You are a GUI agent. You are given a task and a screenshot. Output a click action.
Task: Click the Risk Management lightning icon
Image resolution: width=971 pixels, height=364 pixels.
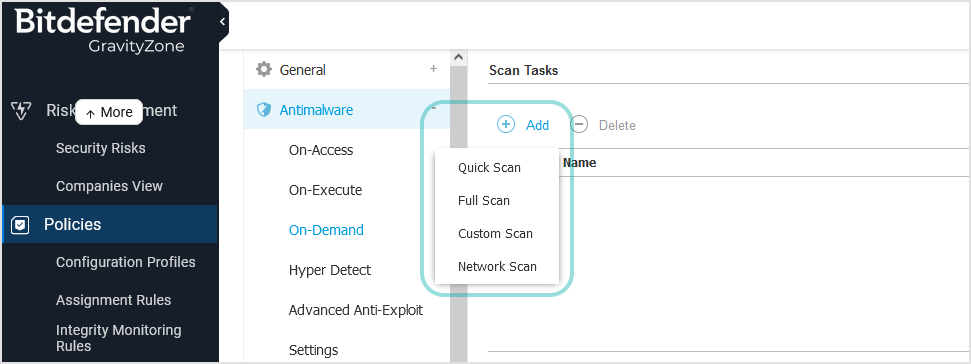tap(22, 111)
